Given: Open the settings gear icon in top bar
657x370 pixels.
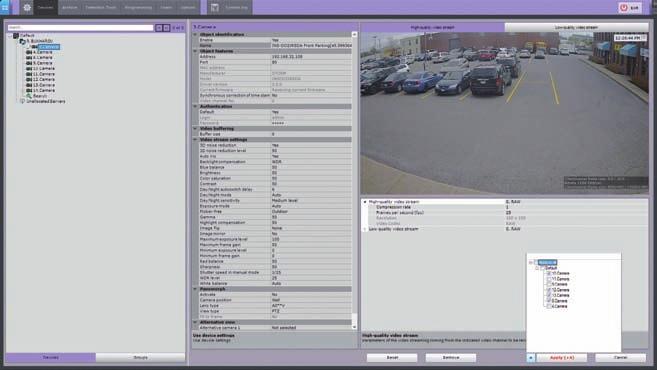Looking at the screenshot, I should click(27, 8).
